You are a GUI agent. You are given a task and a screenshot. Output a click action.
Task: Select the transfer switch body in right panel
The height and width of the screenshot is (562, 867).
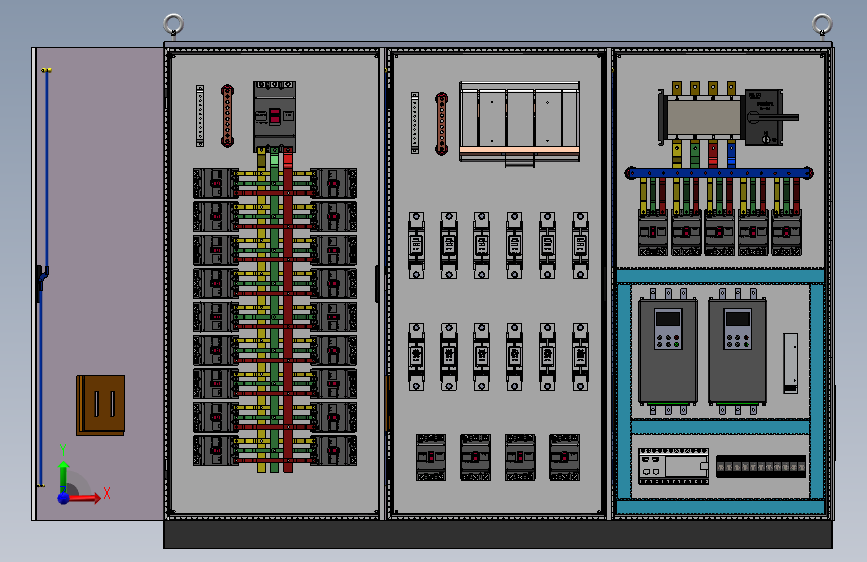coord(703,117)
